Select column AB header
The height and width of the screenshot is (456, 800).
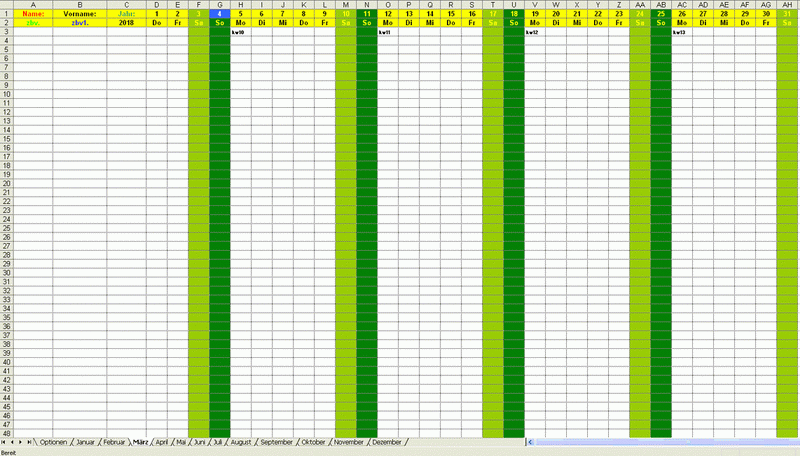coord(661,5)
